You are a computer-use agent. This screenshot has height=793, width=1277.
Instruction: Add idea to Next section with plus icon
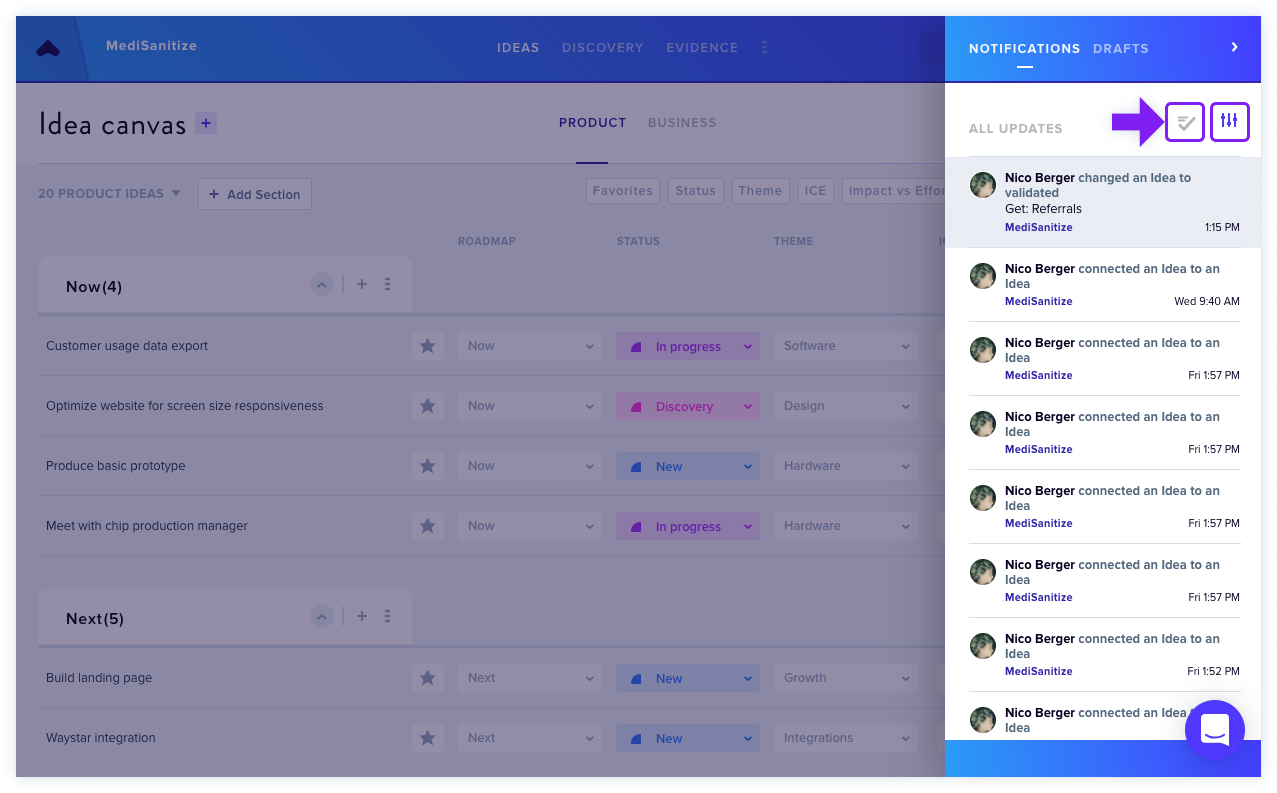362,617
